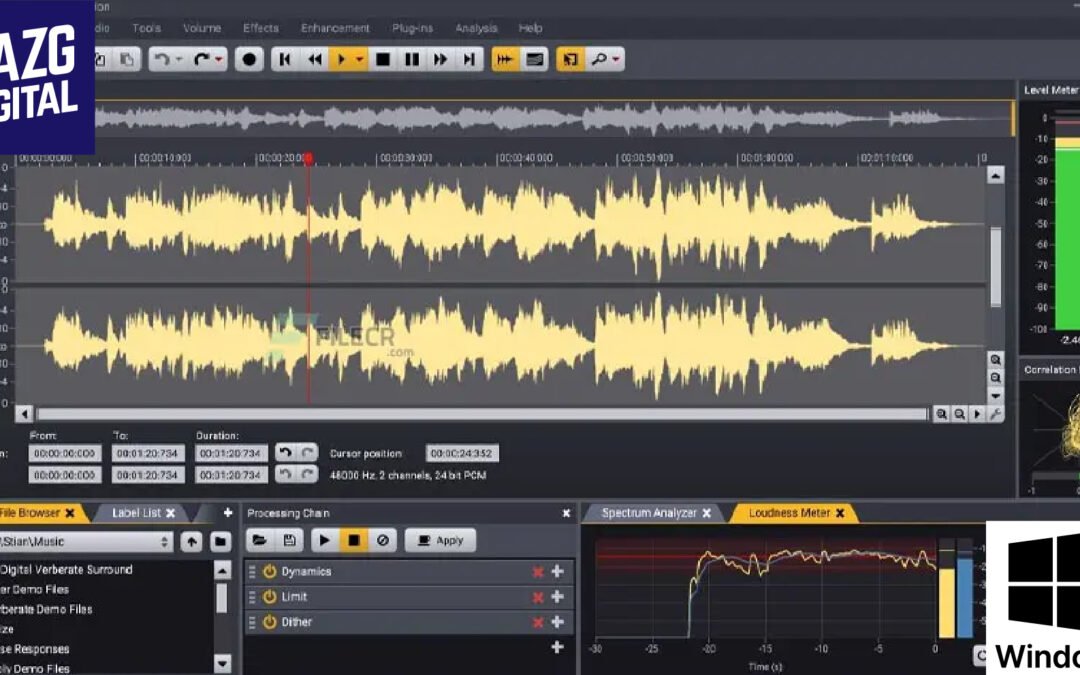Click the Fast Forward transport button
1080x675 pixels.
pyautogui.click(x=441, y=59)
